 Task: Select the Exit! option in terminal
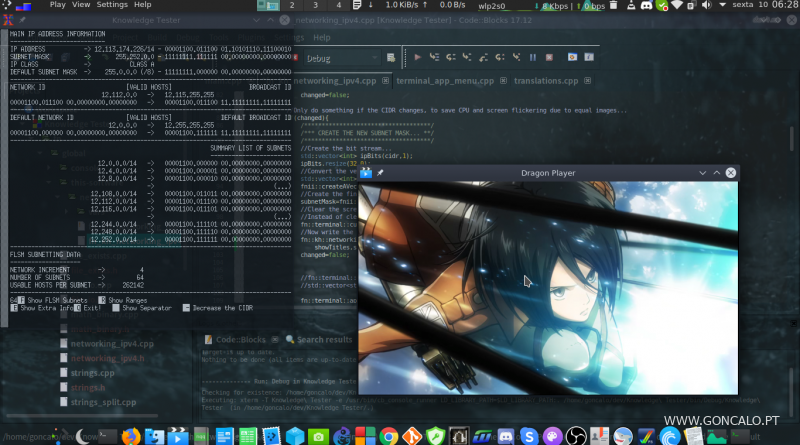coord(88,308)
